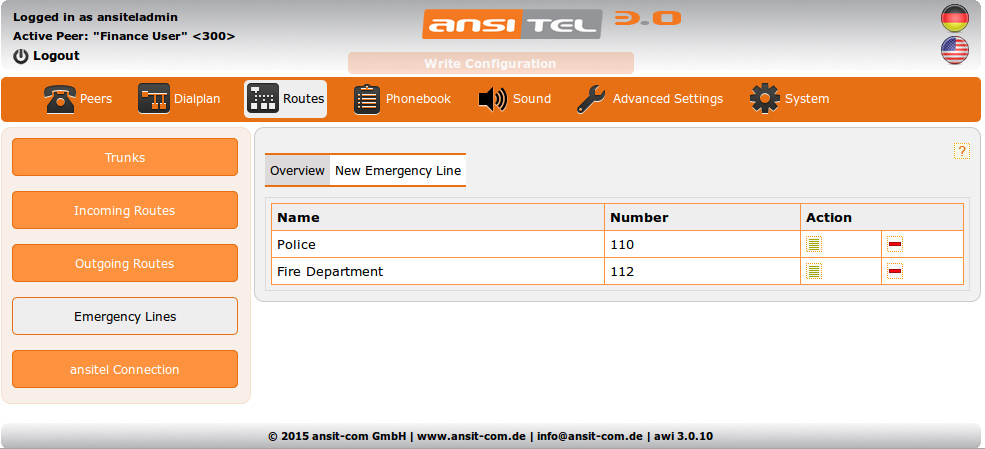Open the System menu
The image size is (985, 449).
[790, 99]
